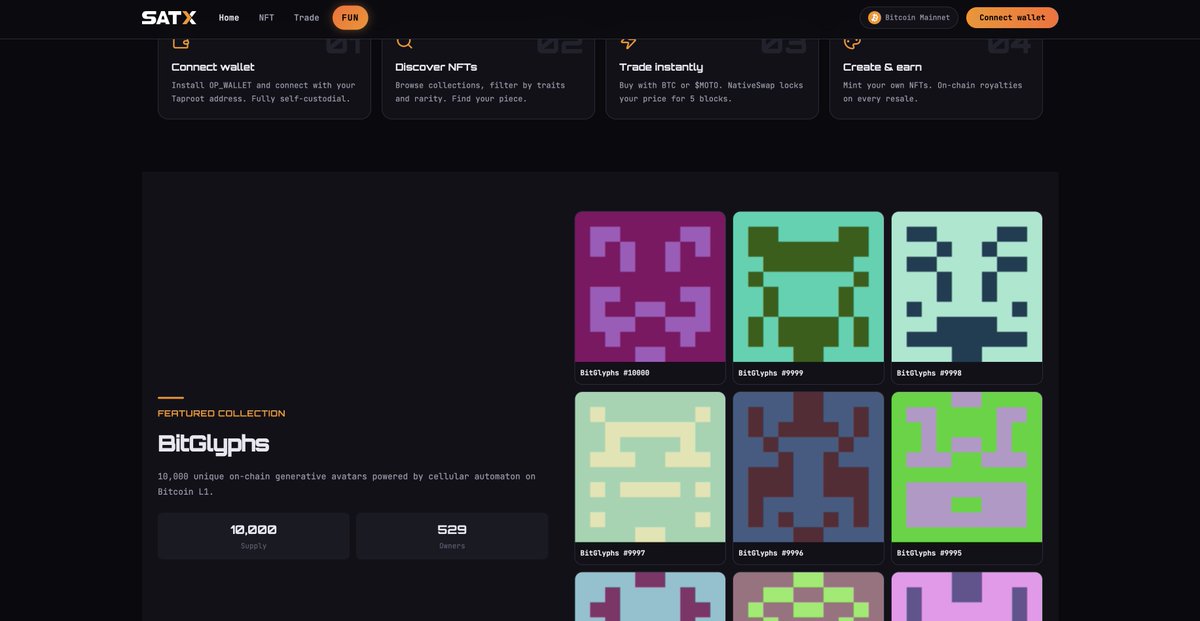
Task: Click the 'Connect wallet' card title
Action: click(x=213, y=67)
